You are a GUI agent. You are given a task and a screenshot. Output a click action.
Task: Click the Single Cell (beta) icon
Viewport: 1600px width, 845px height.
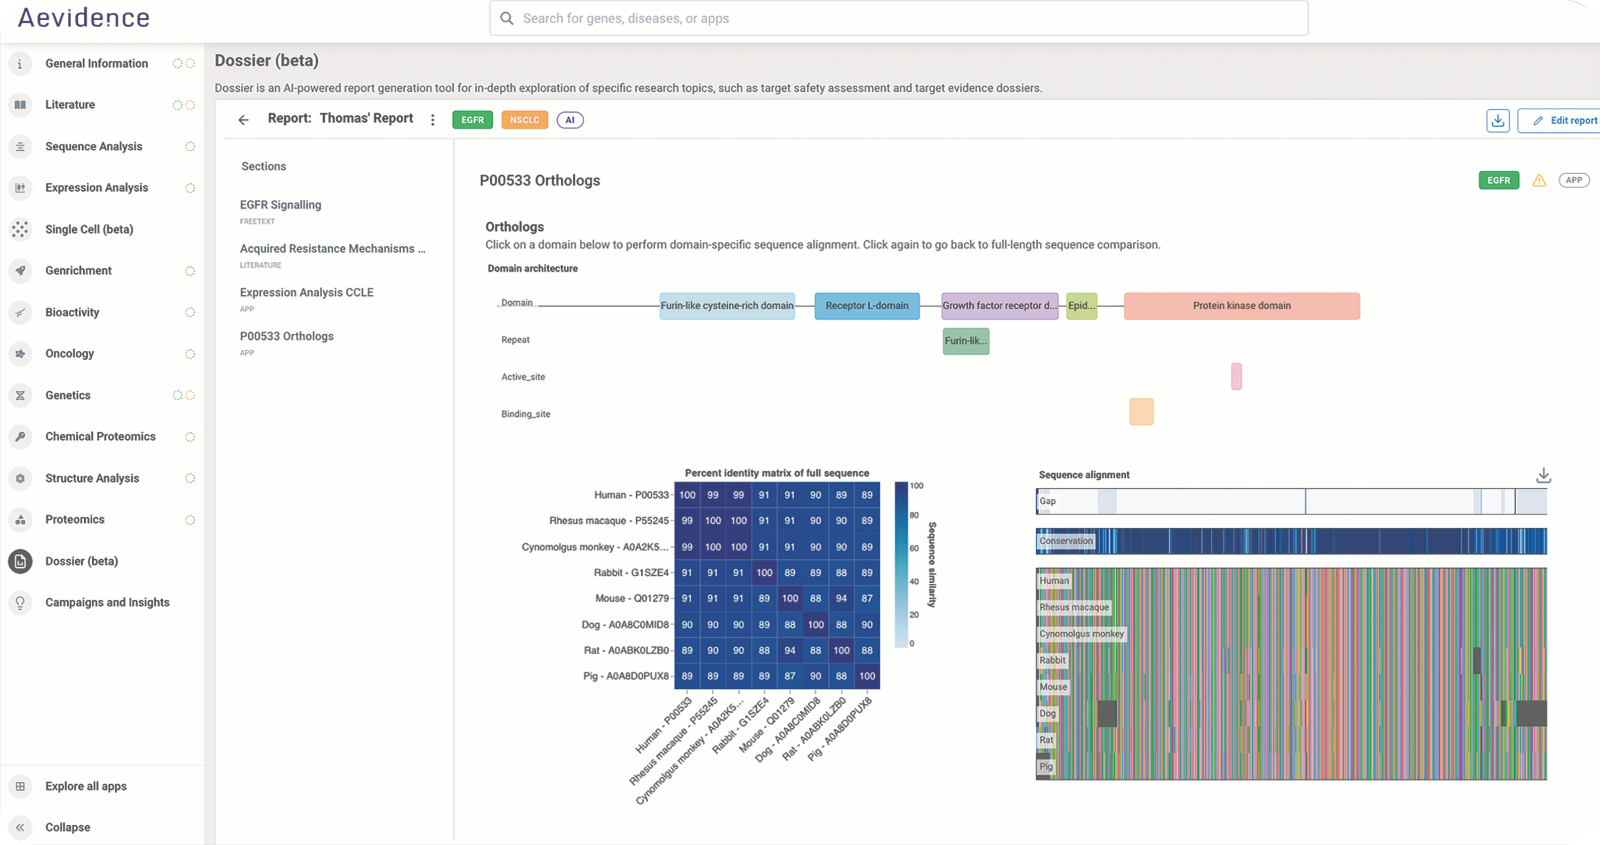[x=20, y=229]
